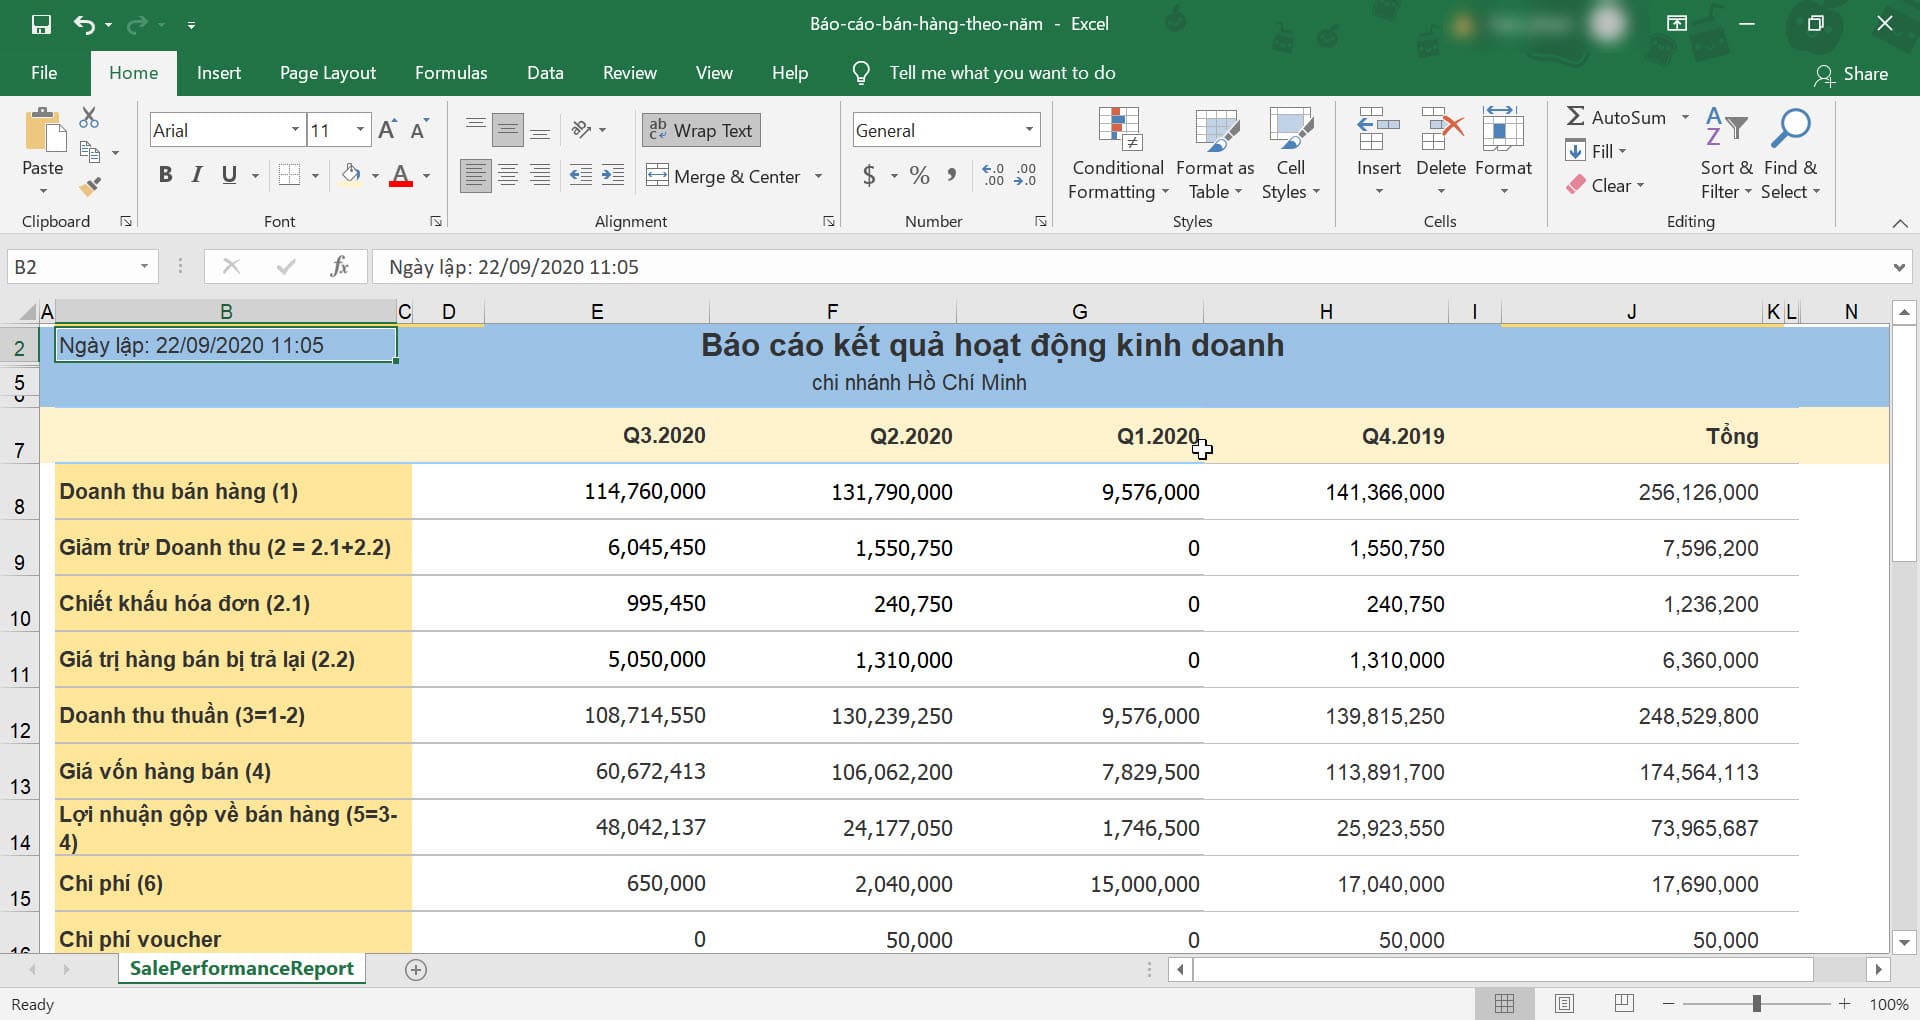Toggle Bold formatting on selected cell
This screenshot has width=1920, height=1020.
tap(165, 175)
